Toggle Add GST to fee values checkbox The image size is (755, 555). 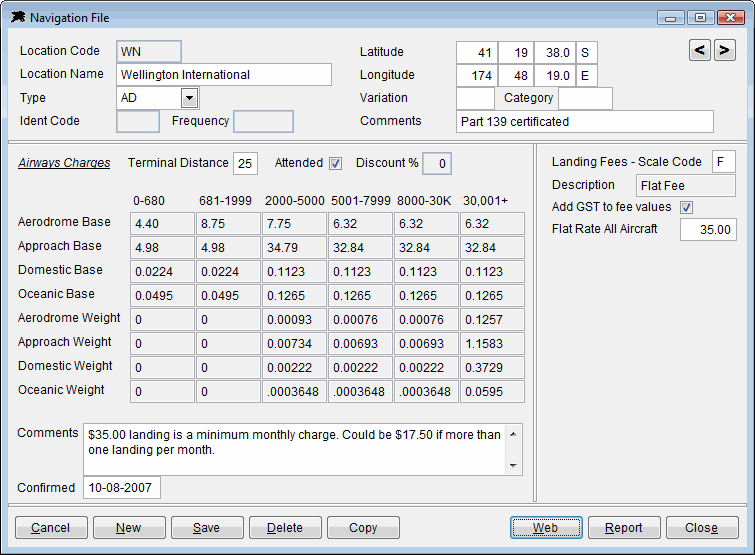point(686,207)
